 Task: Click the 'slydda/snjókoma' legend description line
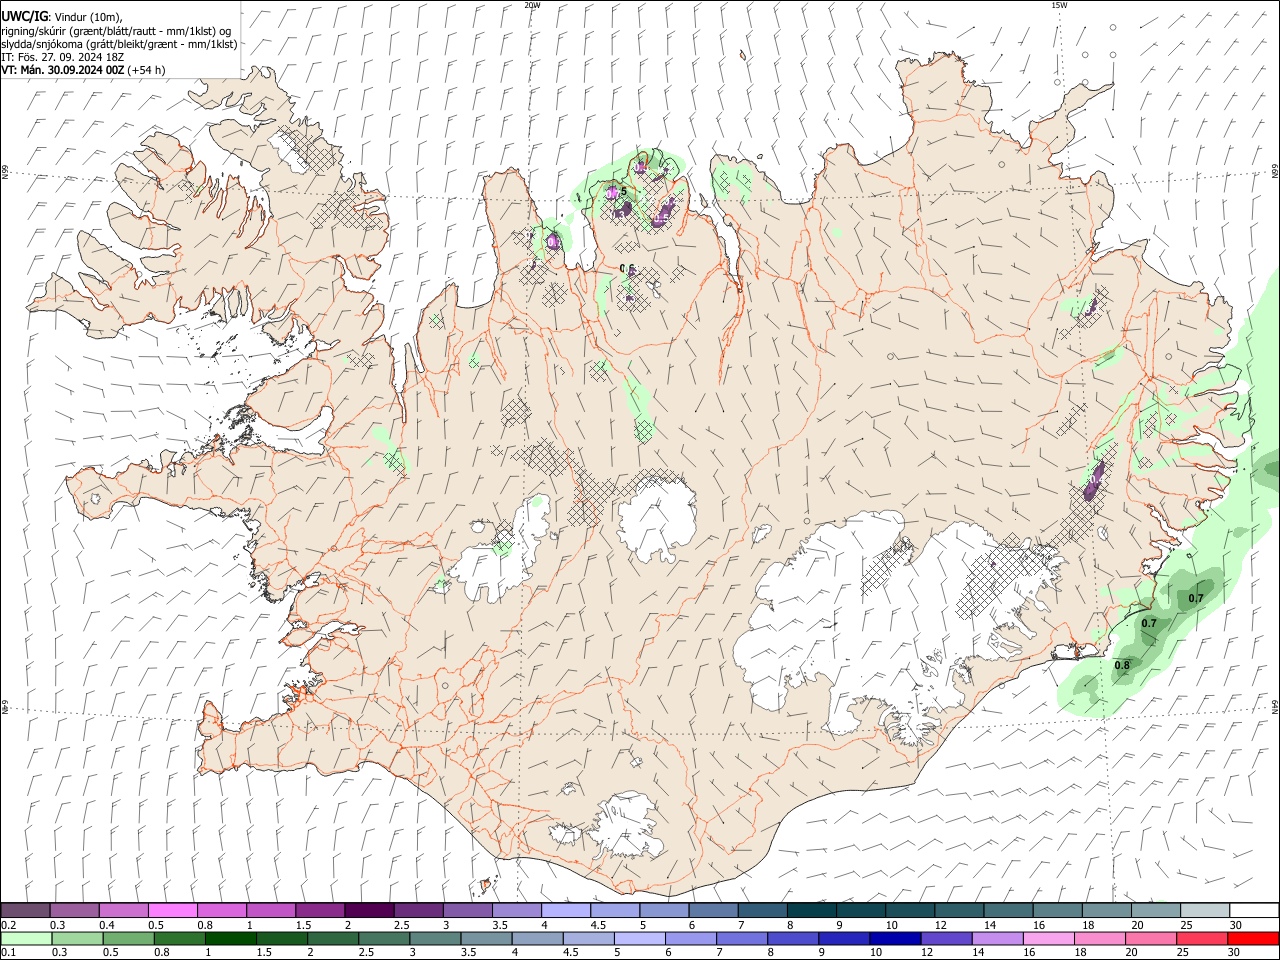119,44
